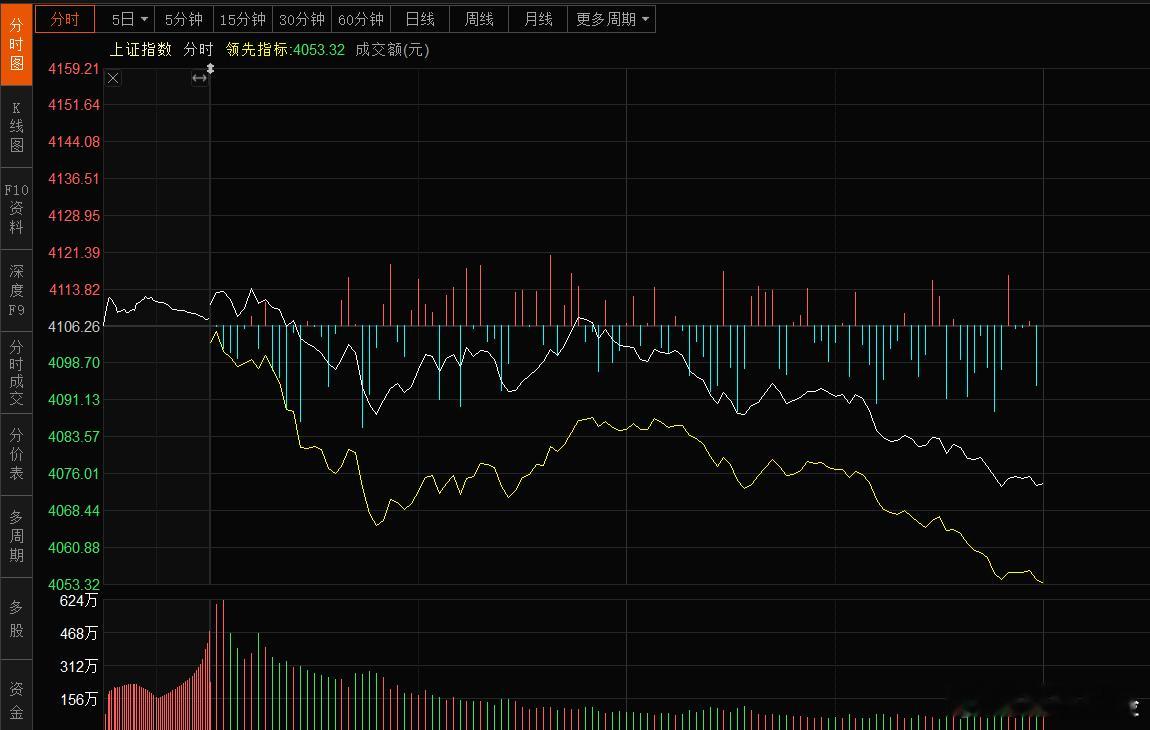Screen dimensions: 1150x730
Task: Click the 312万 volume axis label
Action: point(78,666)
